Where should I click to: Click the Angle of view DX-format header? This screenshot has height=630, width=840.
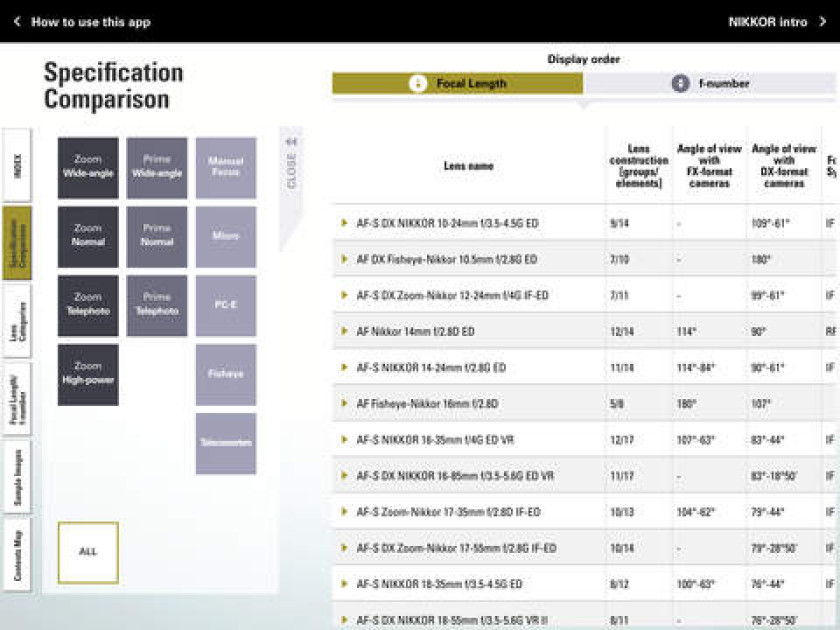pos(784,166)
